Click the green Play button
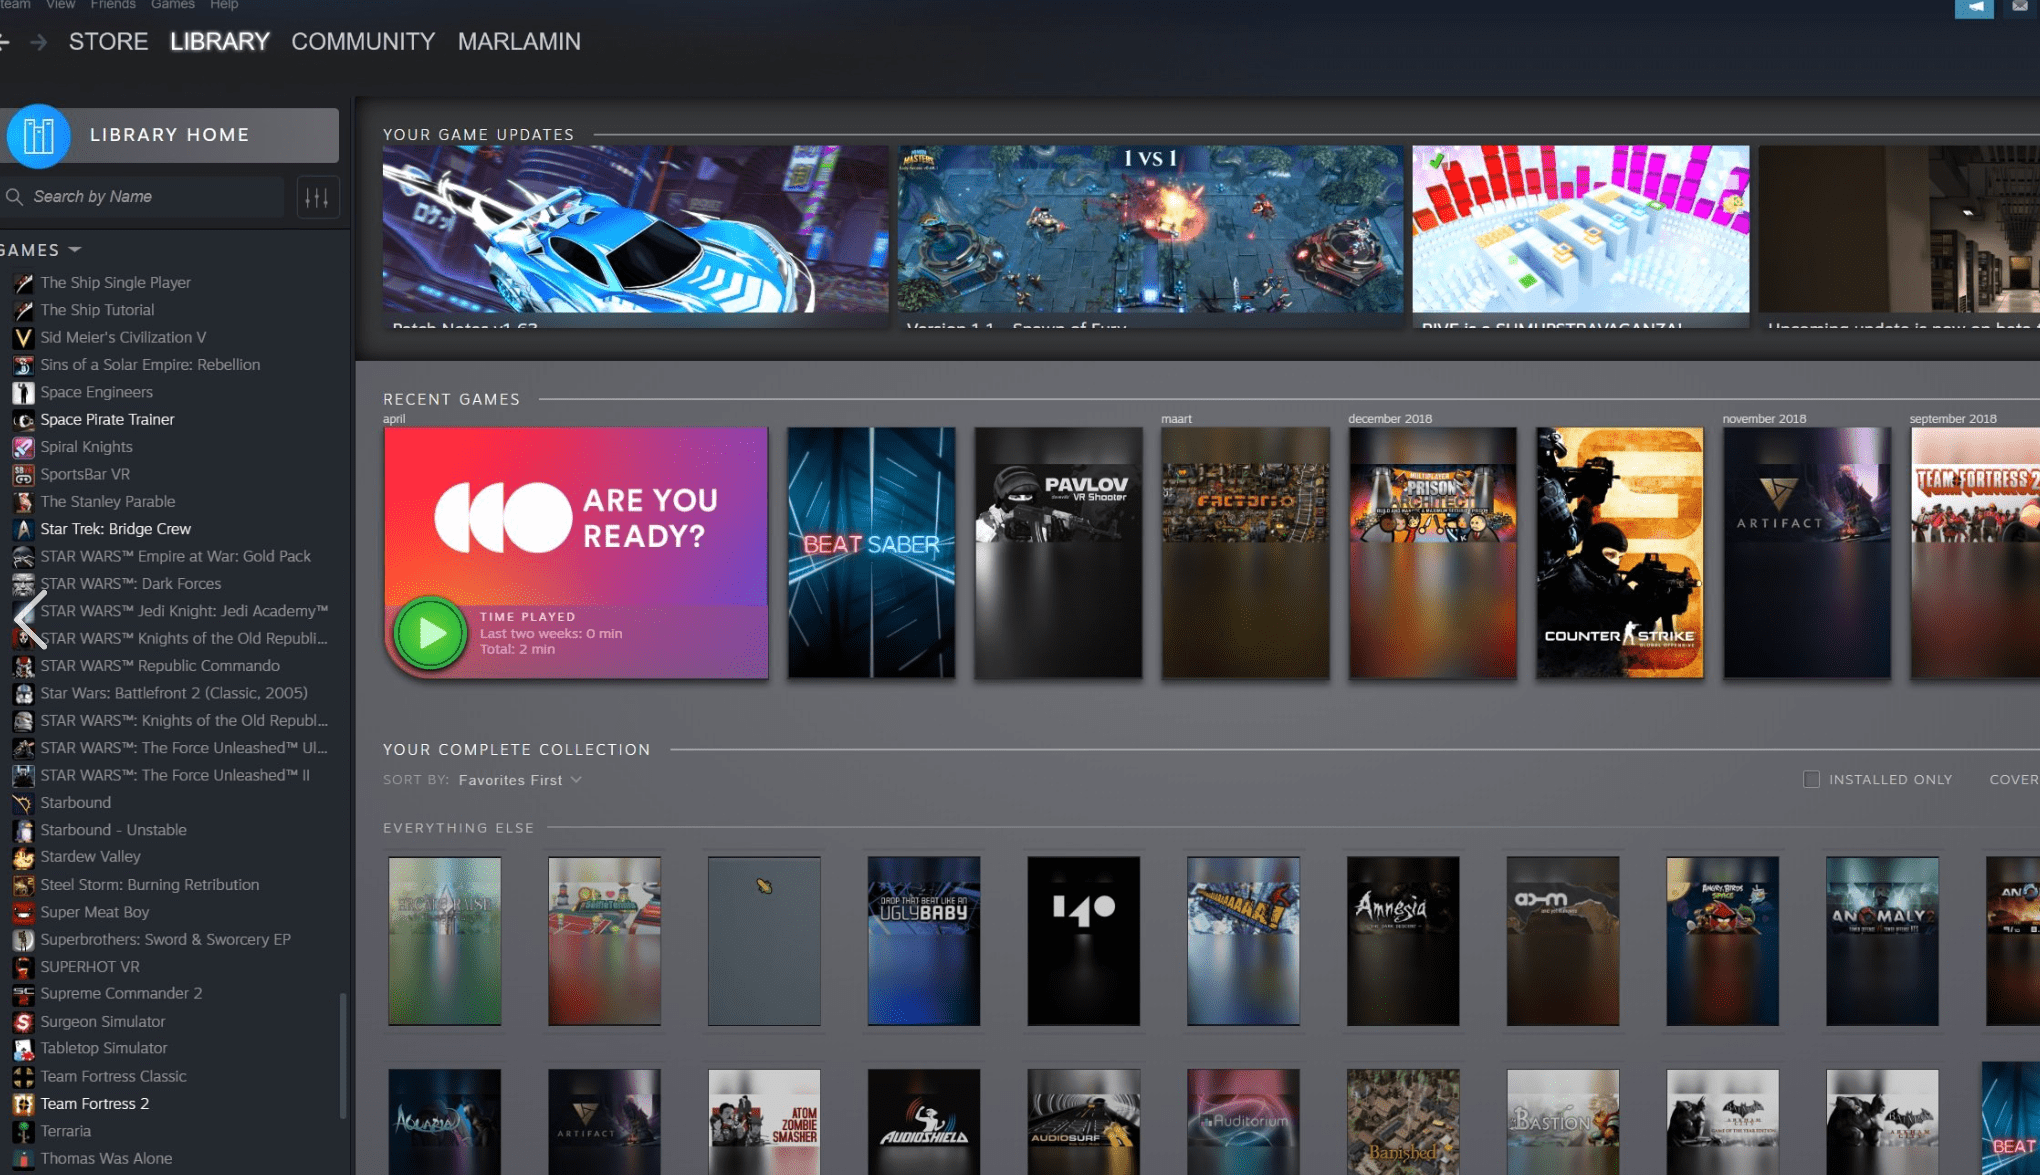The width and height of the screenshot is (2040, 1175). pos(430,633)
